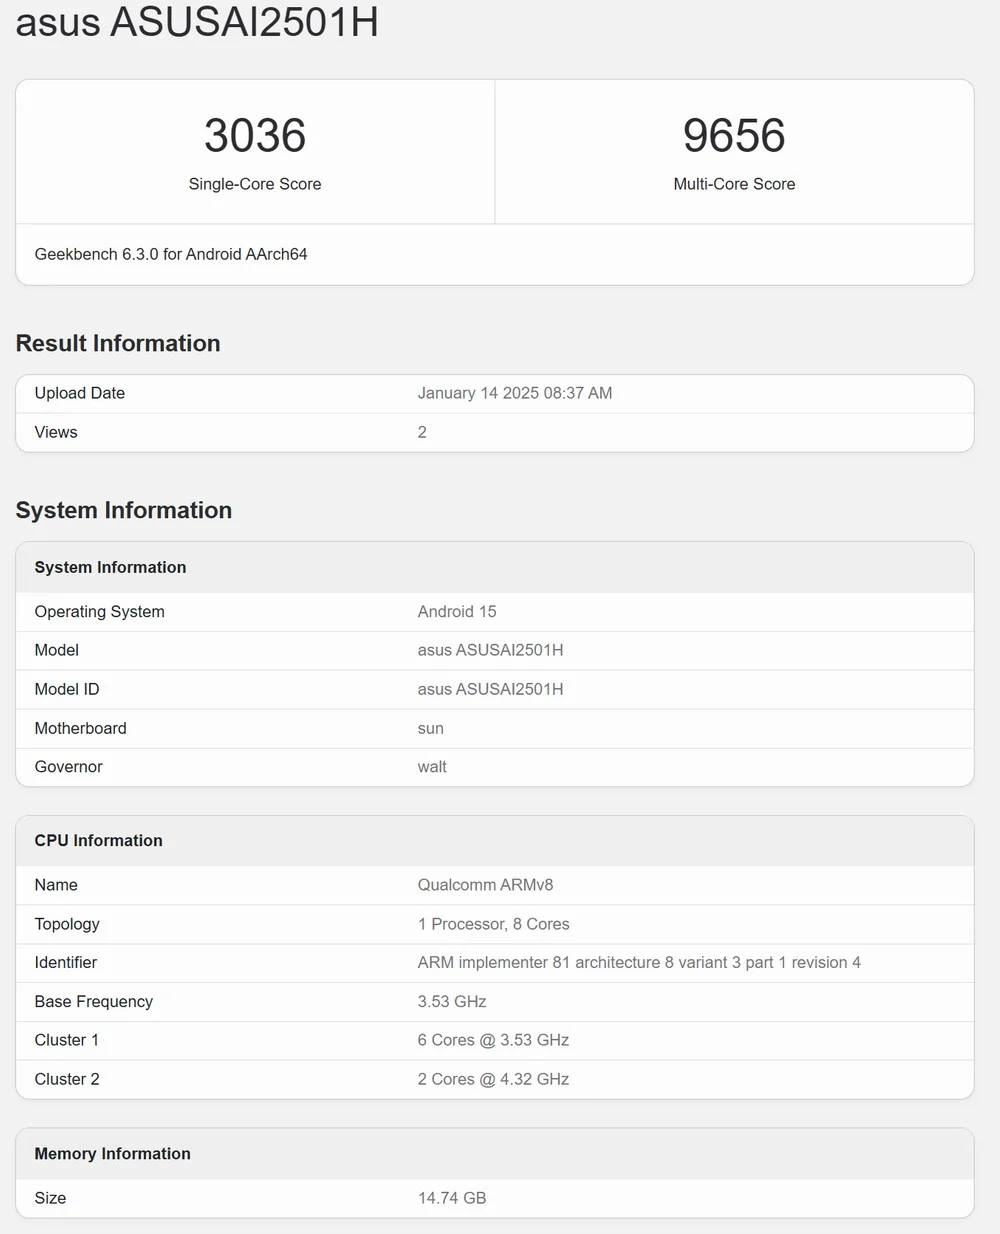Click the Operating System label
1000x1234 pixels.
pos(100,612)
